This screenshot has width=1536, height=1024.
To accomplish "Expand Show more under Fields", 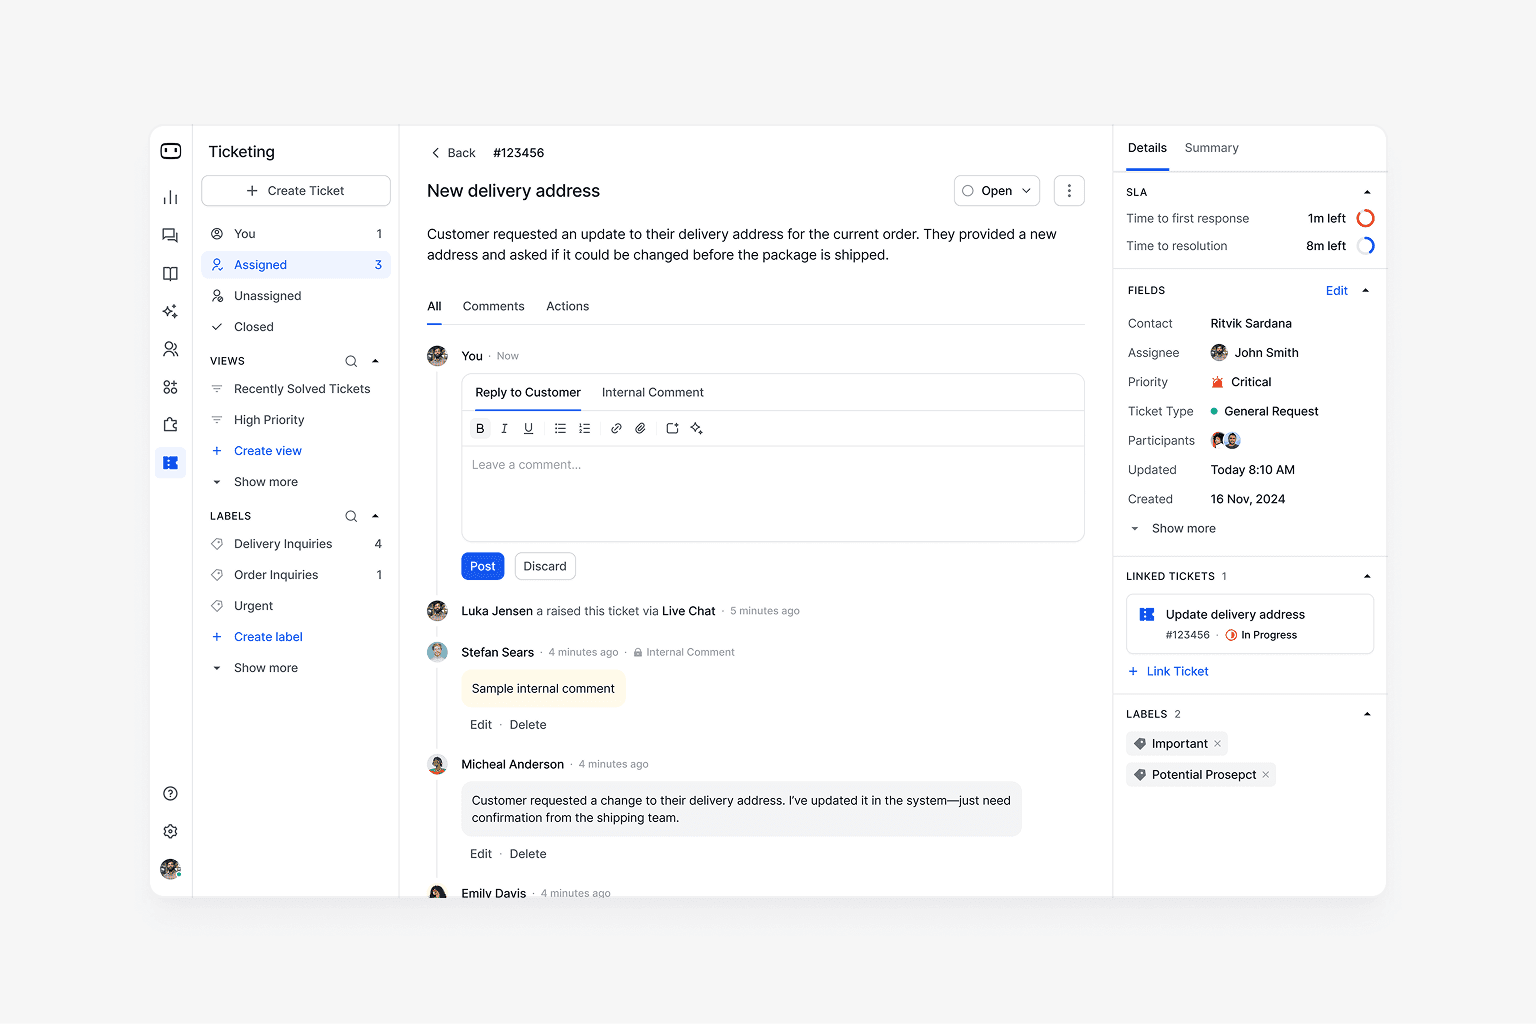I will [x=1172, y=529].
